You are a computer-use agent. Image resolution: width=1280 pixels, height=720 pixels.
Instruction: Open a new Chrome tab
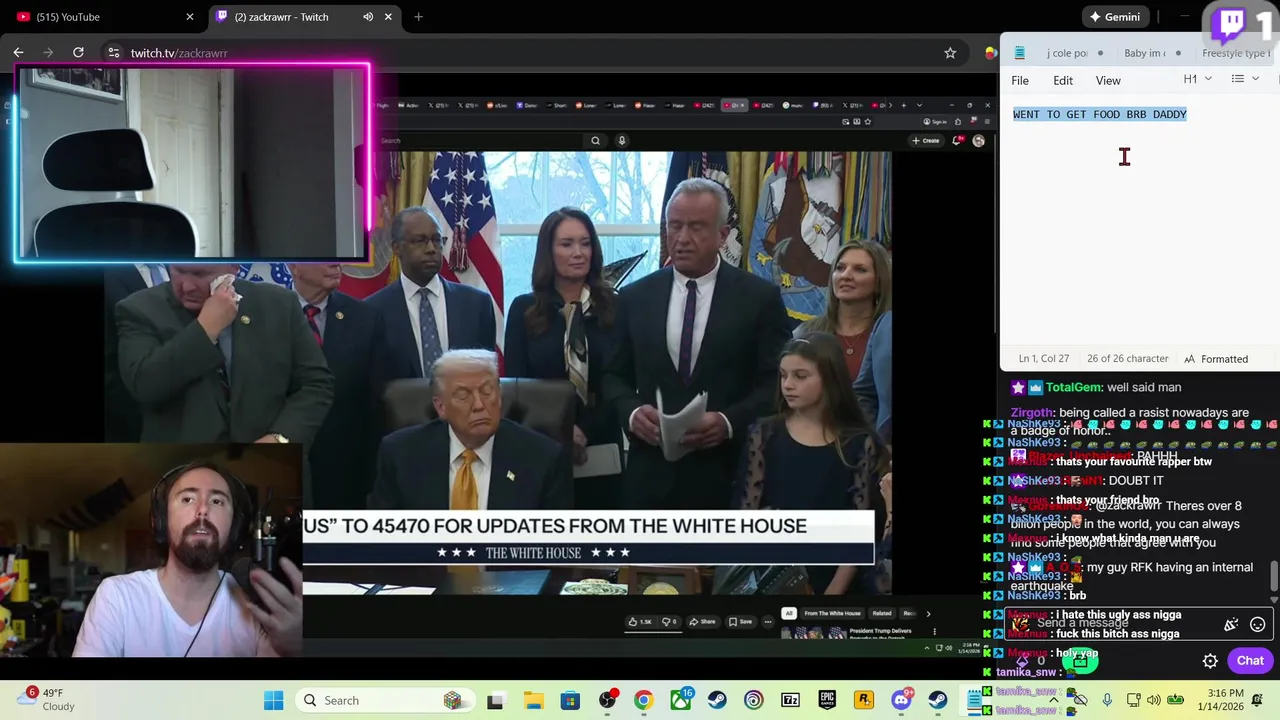pyautogui.click(x=418, y=17)
